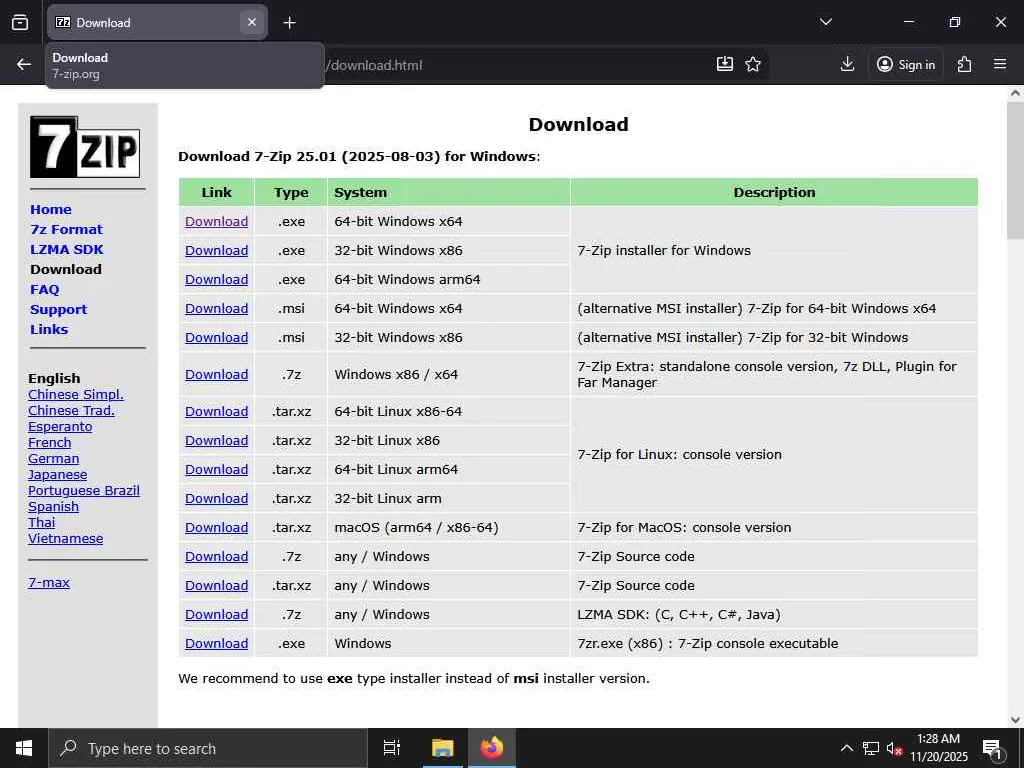1024x768 pixels.
Task: Switch language to French
Action: click(x=50, y=443)
